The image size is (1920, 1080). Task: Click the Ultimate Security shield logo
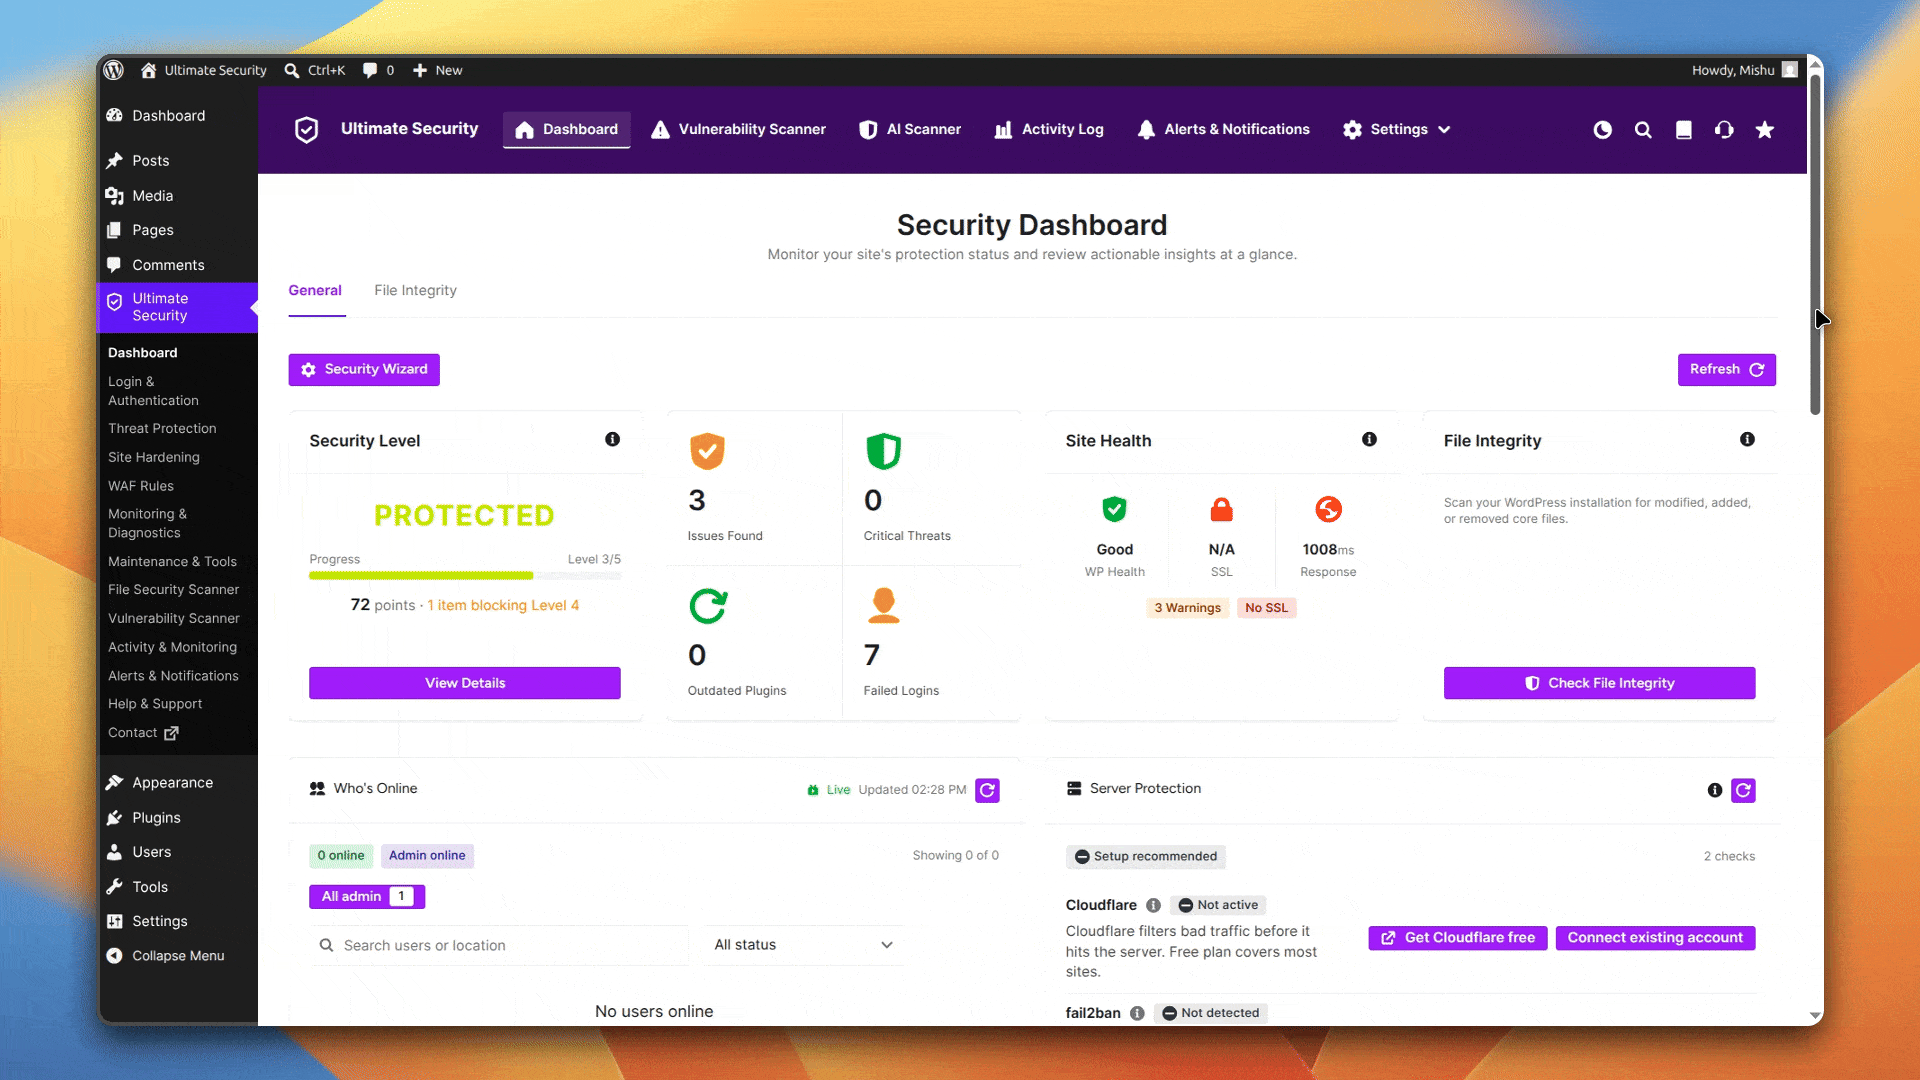[306, 130]
